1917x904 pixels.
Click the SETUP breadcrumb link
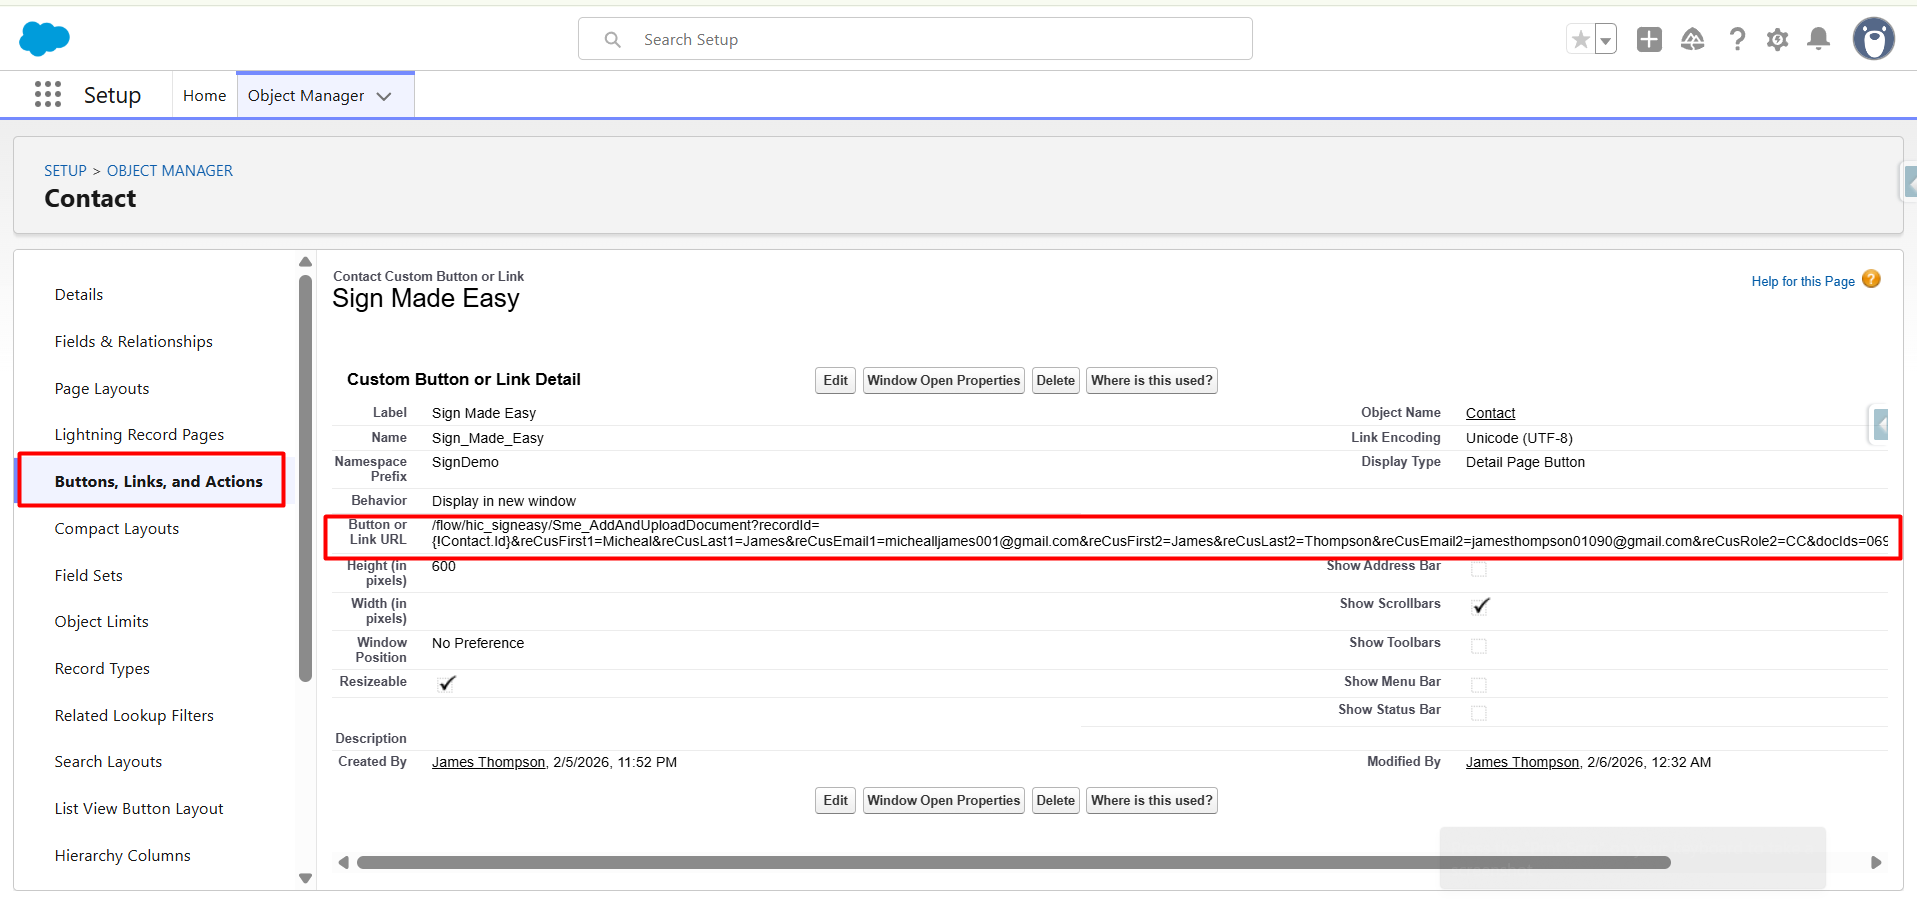click(x=65, y=171)
